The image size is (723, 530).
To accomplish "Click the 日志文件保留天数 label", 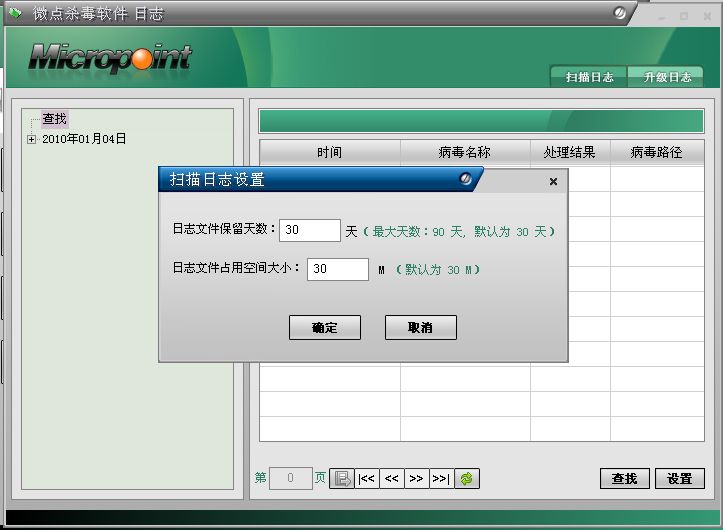I will pyautogui.click(x=224, y=229).
